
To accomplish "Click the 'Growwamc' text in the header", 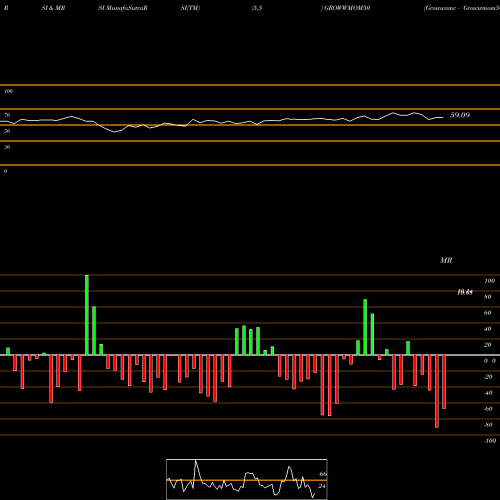I will click(x=440, y=8).
